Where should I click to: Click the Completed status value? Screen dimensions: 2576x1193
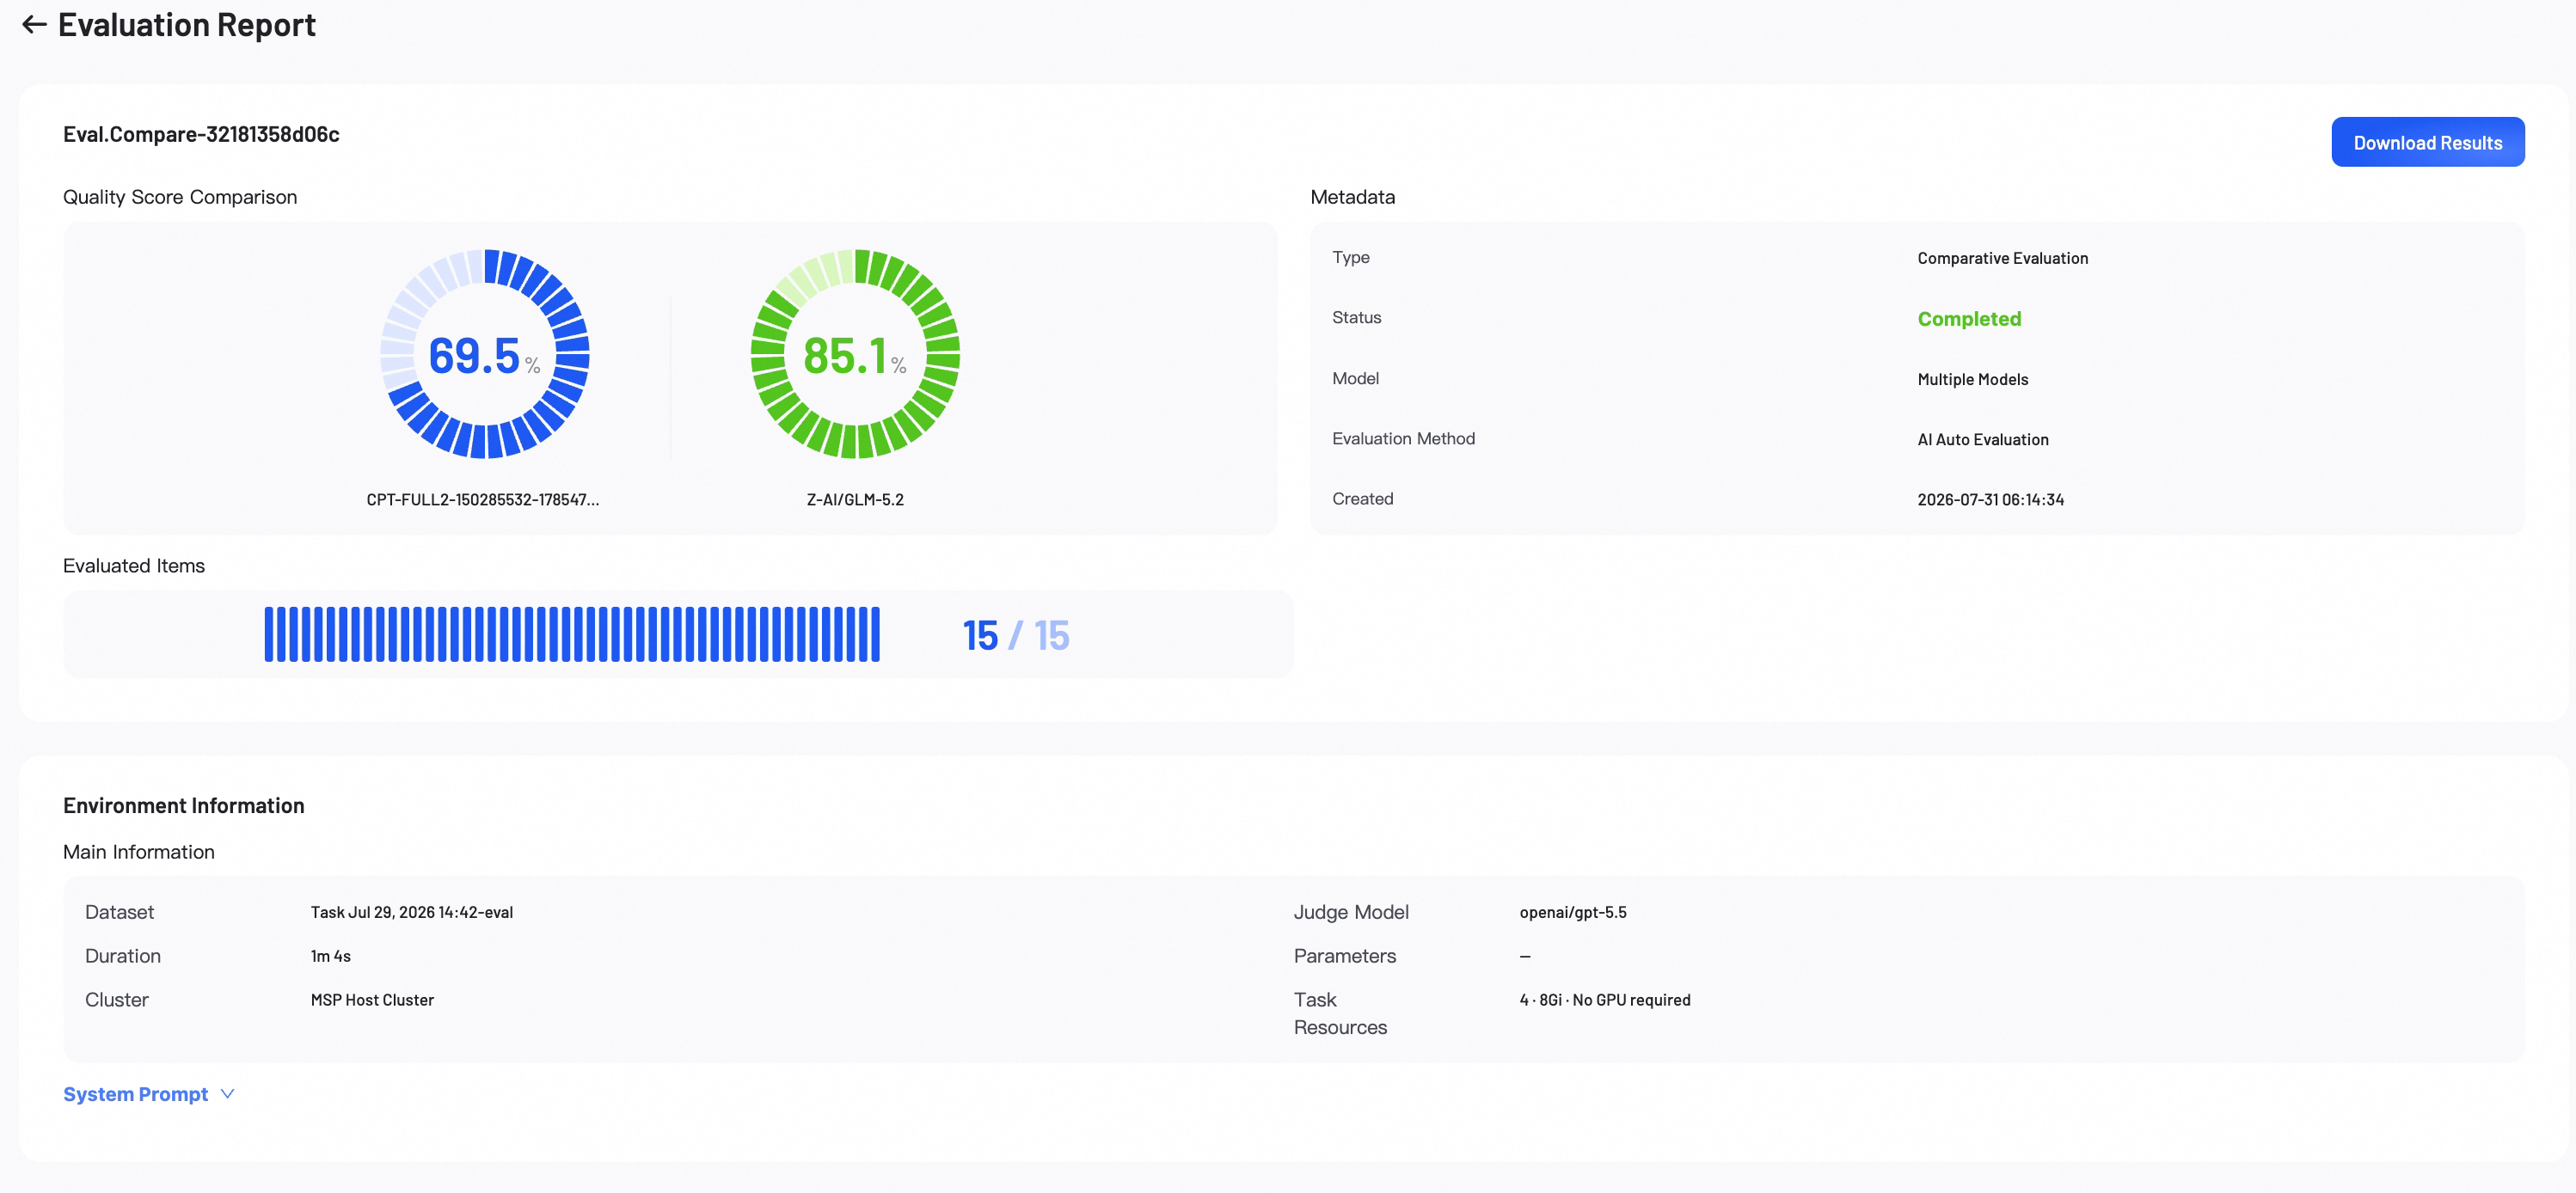[x=1969, y=319]
